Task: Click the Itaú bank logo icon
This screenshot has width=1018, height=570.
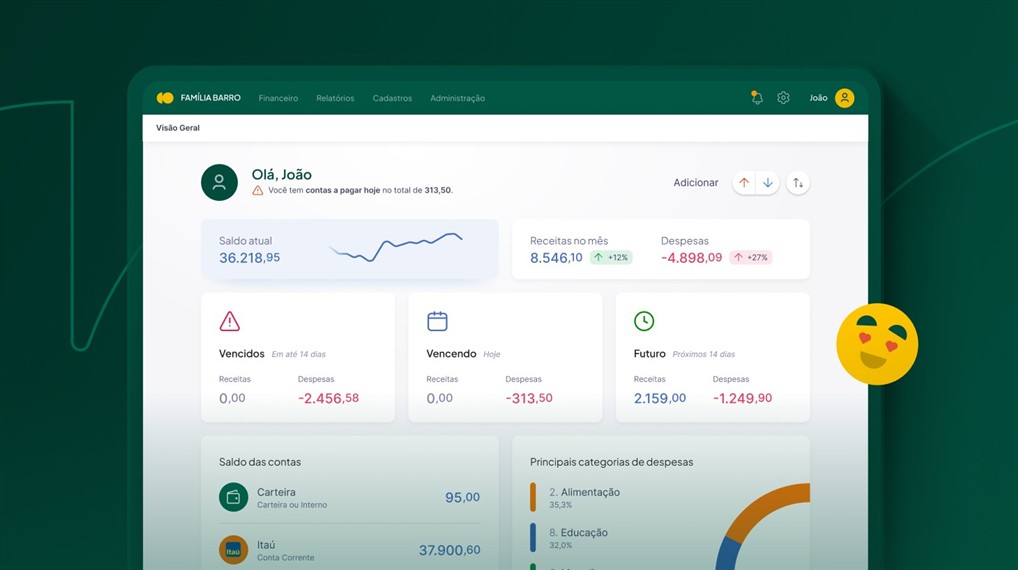Action: point(234,551)
